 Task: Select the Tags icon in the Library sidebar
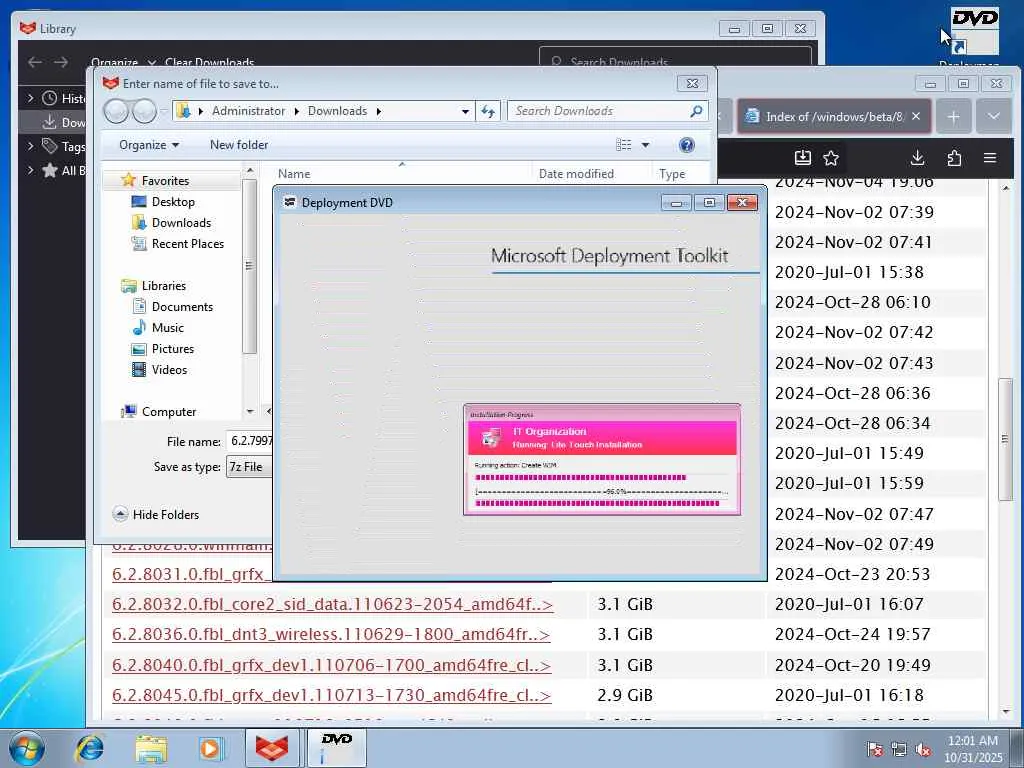point(50,146)
